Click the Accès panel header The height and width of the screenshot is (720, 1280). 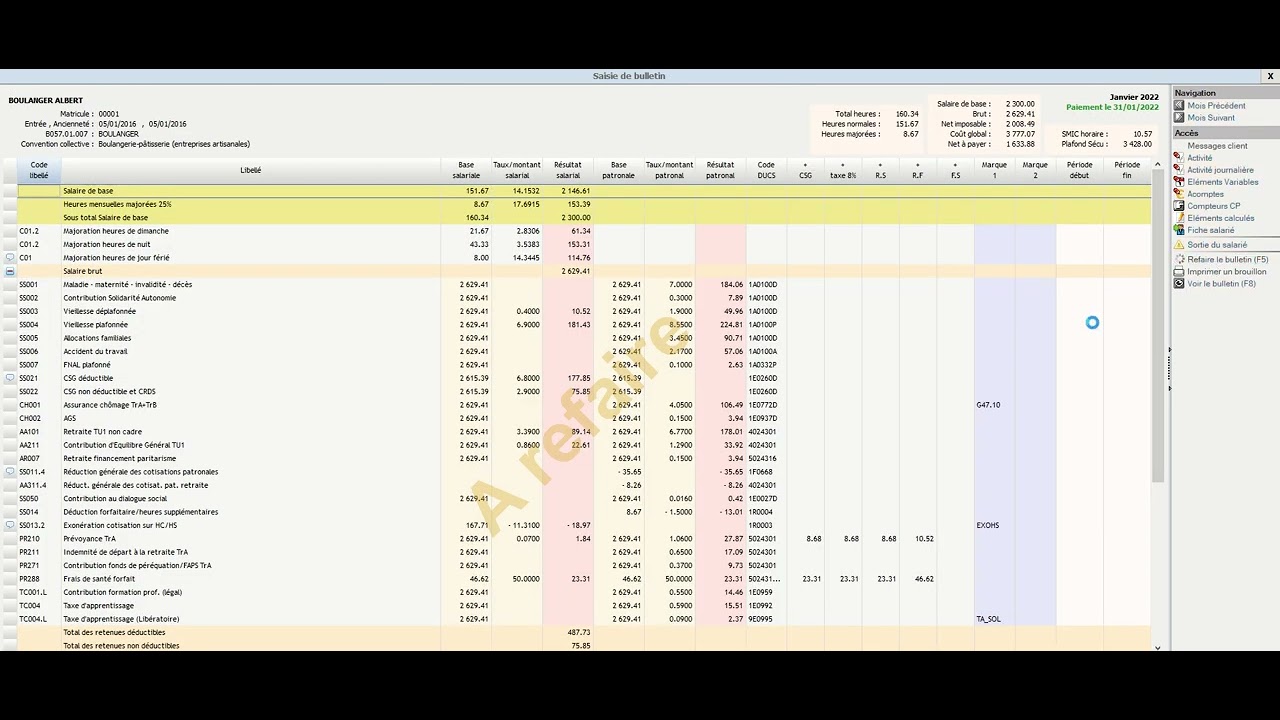click(1226, 133)
